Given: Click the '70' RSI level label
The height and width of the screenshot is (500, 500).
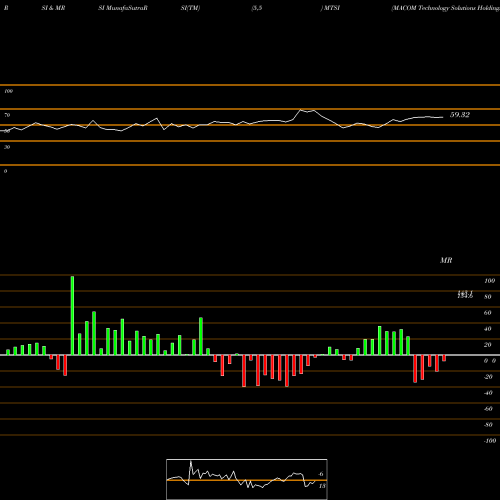Looking at the screenshot, I should tap(7, 115).
